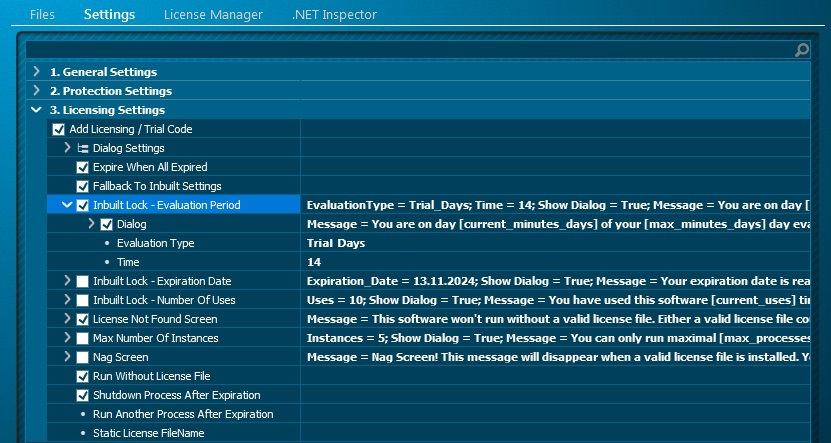Collapse Inbuilt Lock - Evaluation Period node
This screenshot has width=831, height=443.
[x=68, y=205]
